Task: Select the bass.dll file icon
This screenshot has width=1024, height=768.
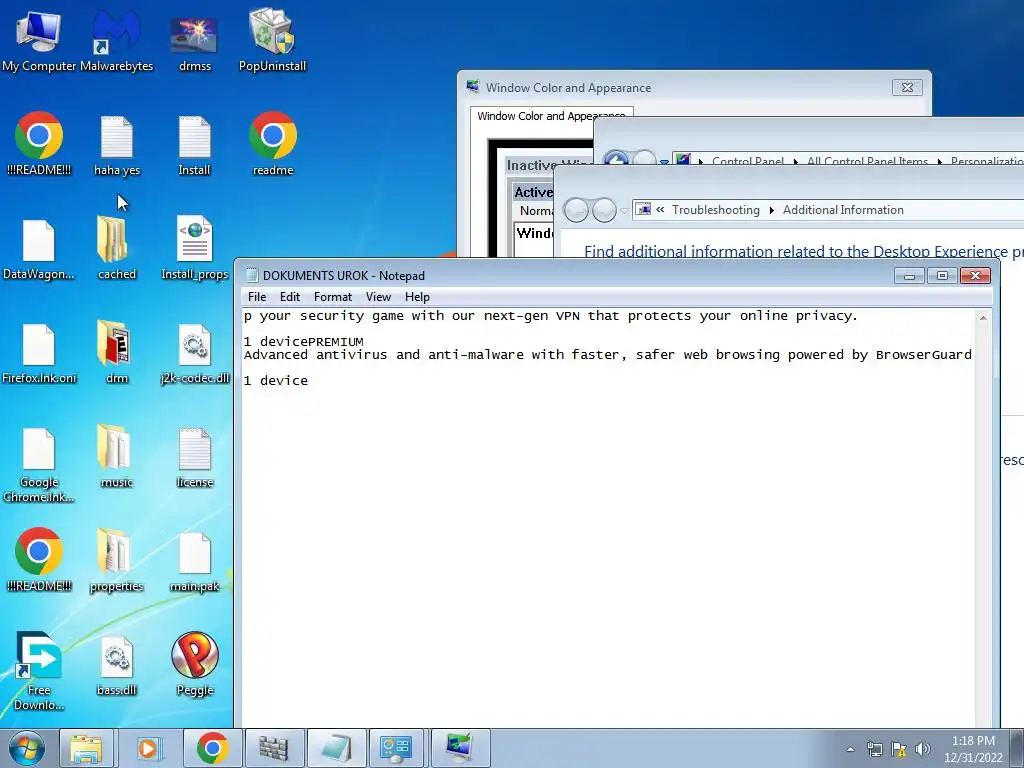Action: point(116,666)
